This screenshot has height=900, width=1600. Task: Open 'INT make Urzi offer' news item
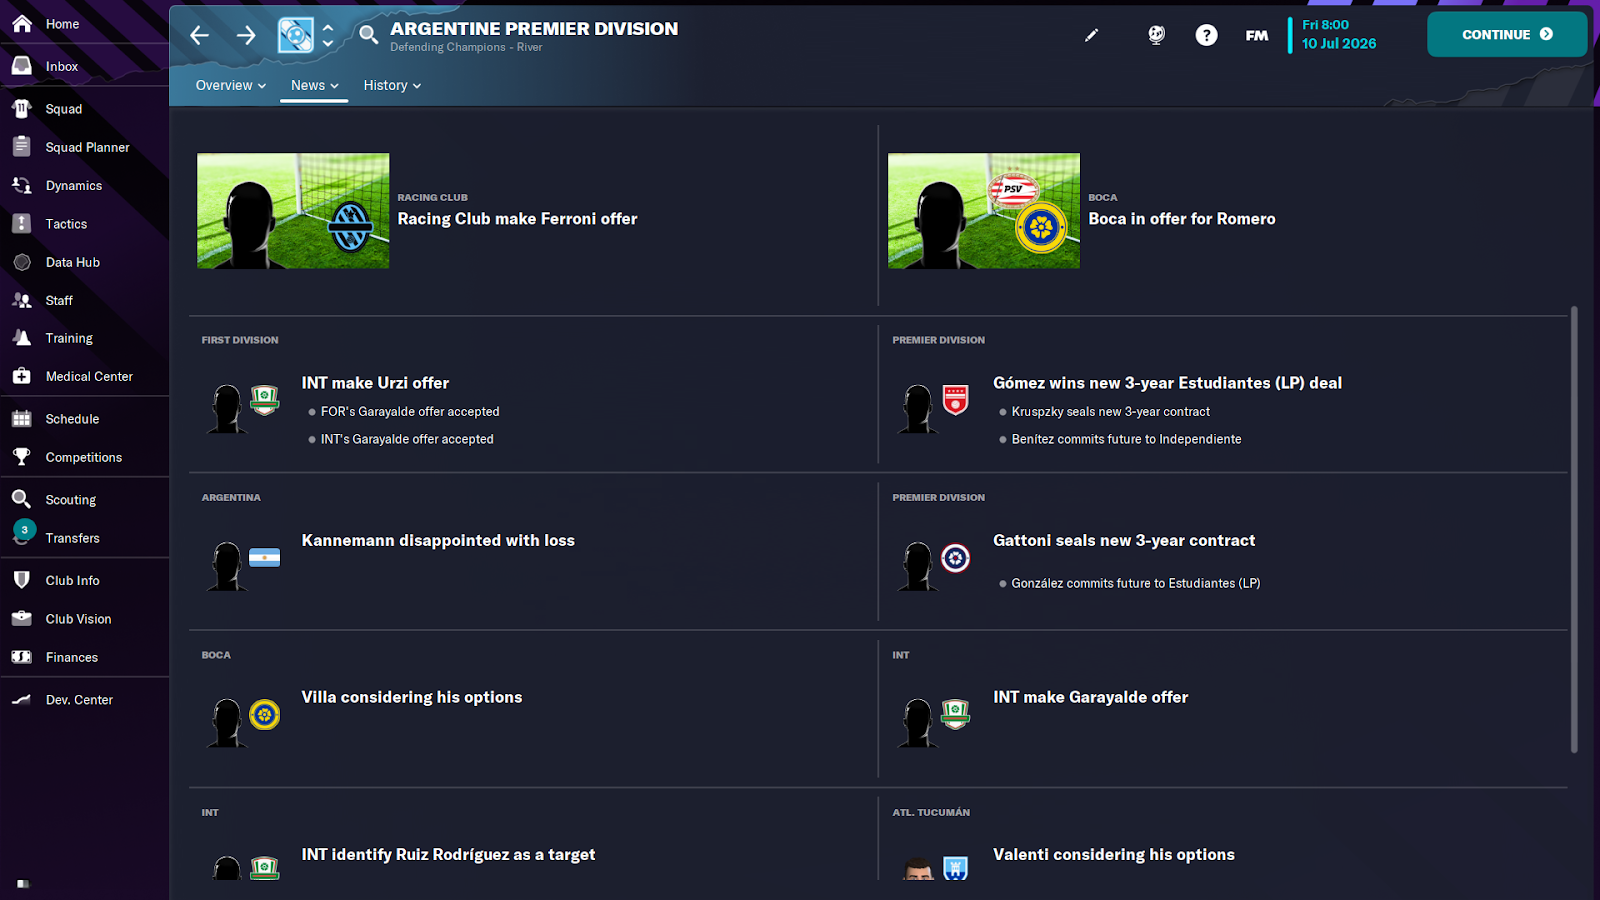pyautogui.click(x=375, y=383)
